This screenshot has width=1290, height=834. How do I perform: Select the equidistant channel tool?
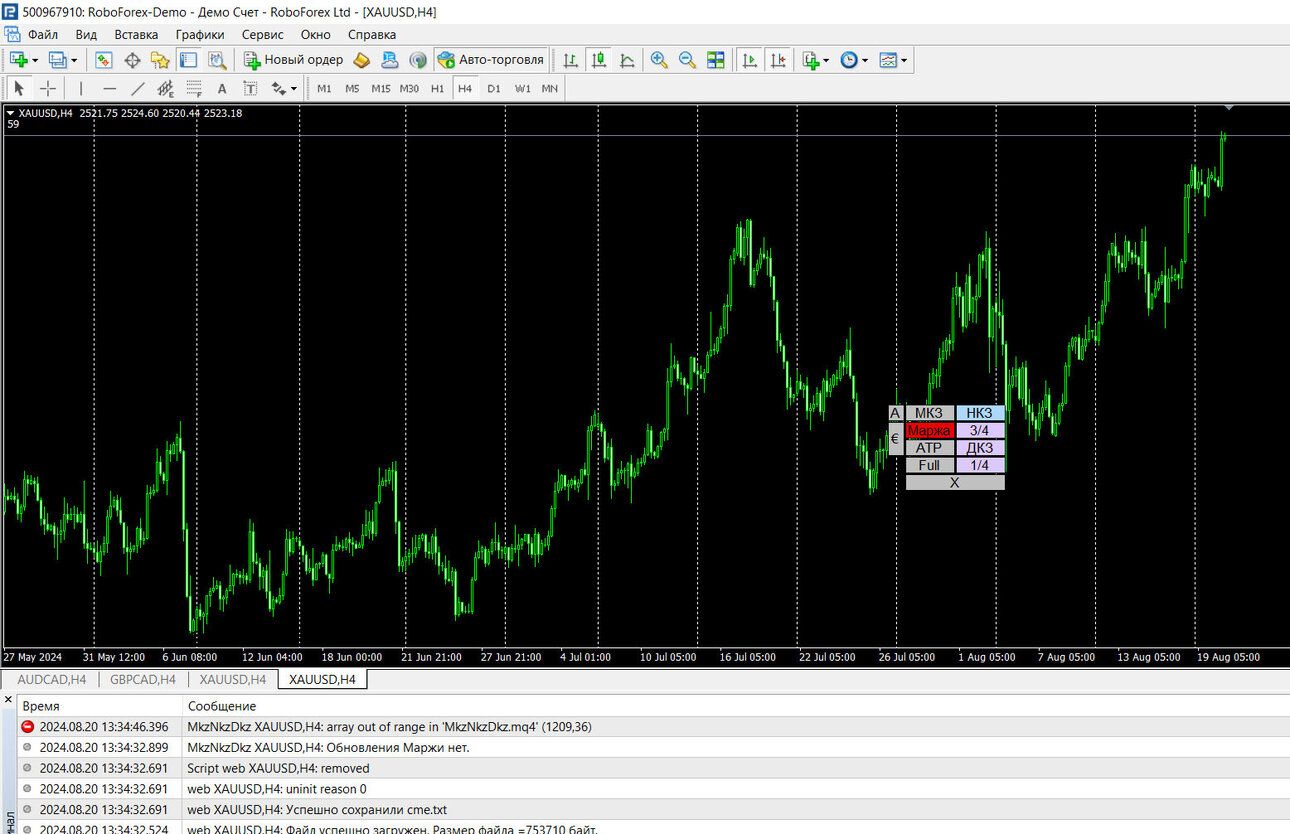click(x=166, y=88)
